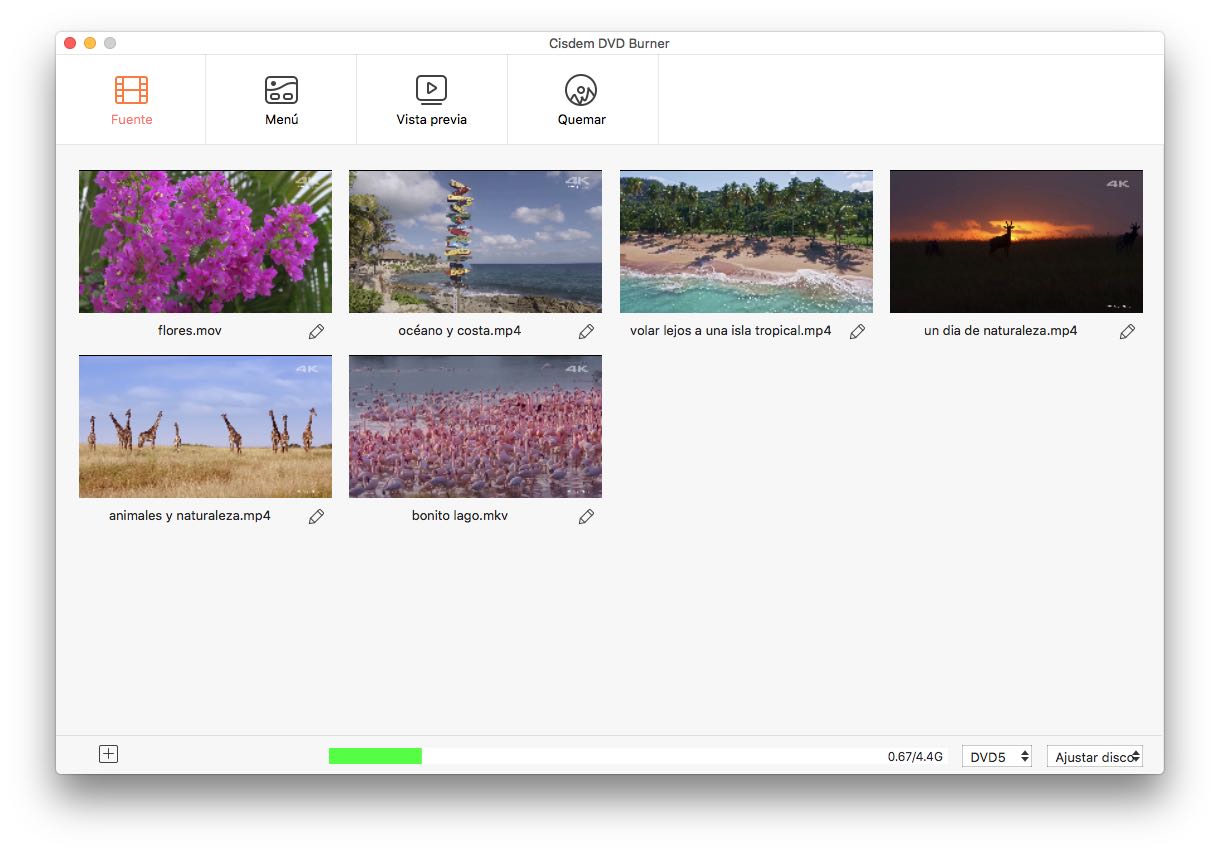This screenshot has width=1220, height=854.
Task: Select the flores.mov video thumbnail
Action: (205, 240)
